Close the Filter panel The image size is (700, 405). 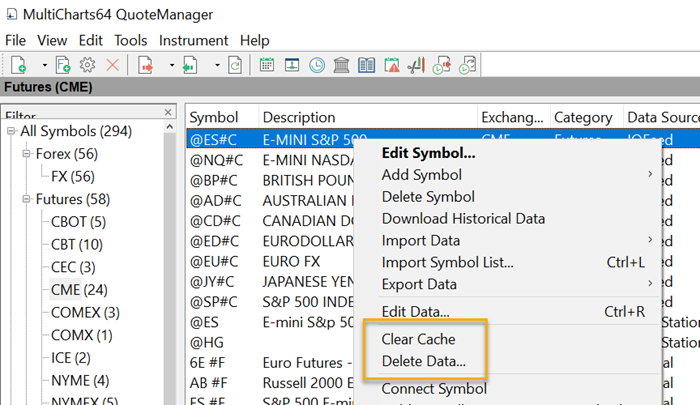(x=168, y=112)
